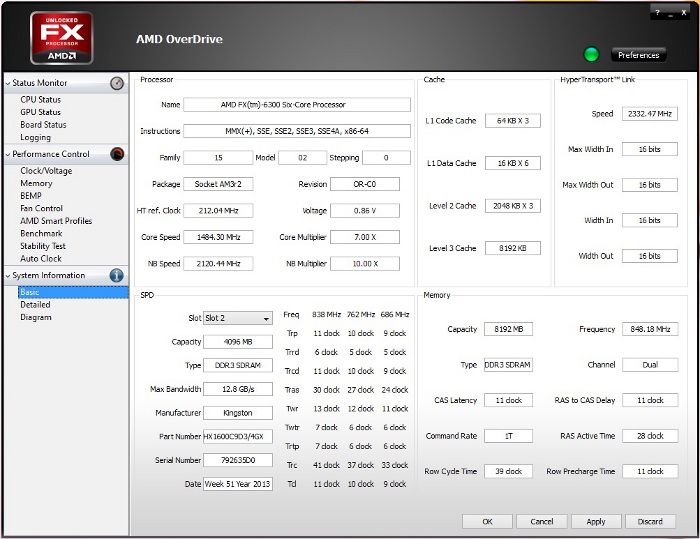700x539 pixels.
Task: Click the Max Width Out field
Action: [650, 185]
